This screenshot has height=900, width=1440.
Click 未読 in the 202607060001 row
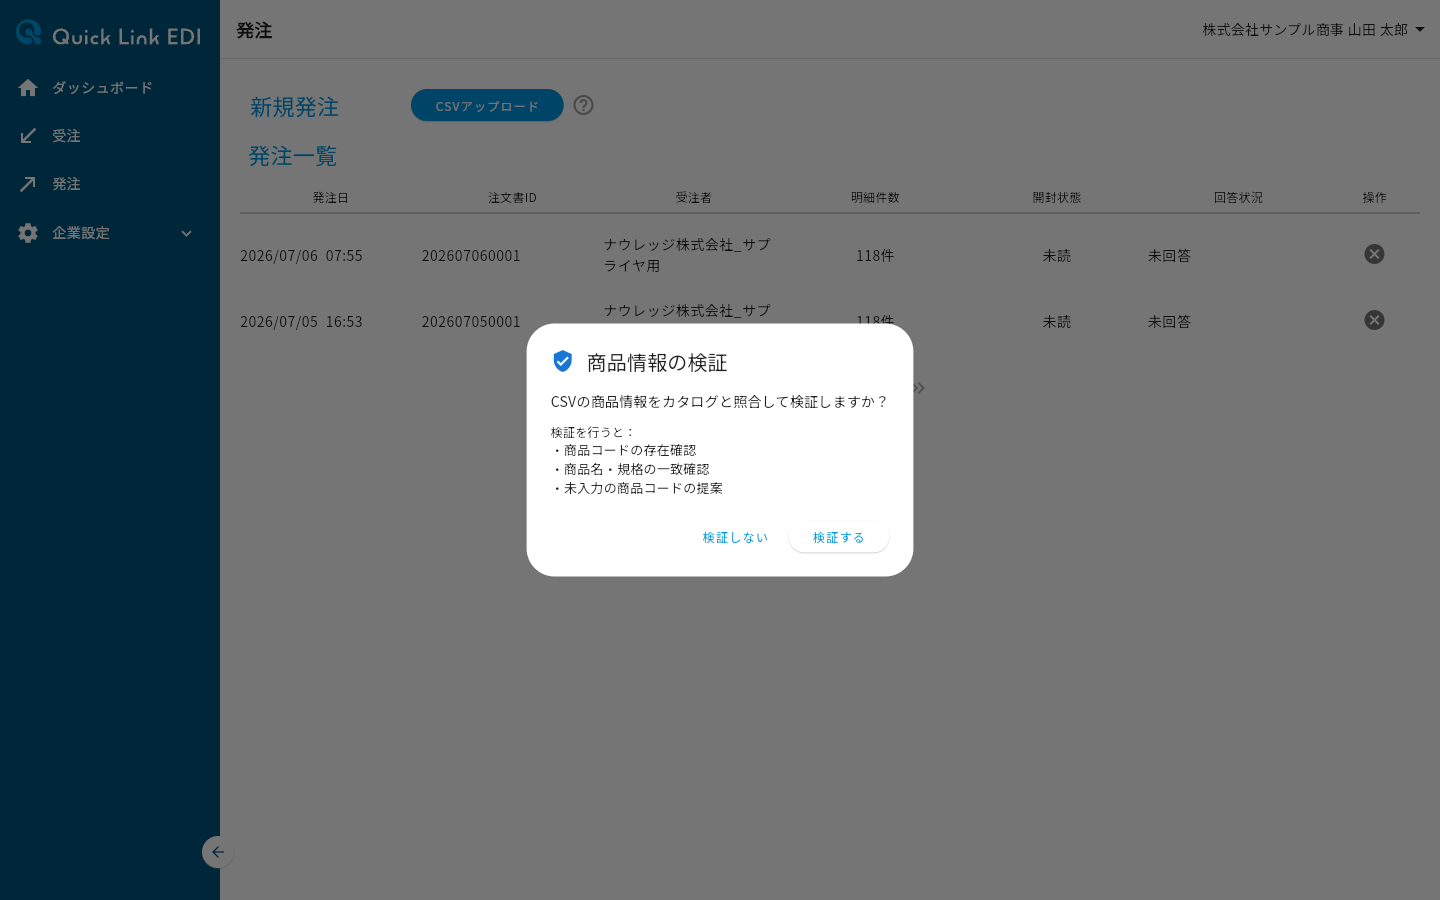pyautogui.click(x=1057, y=256)
